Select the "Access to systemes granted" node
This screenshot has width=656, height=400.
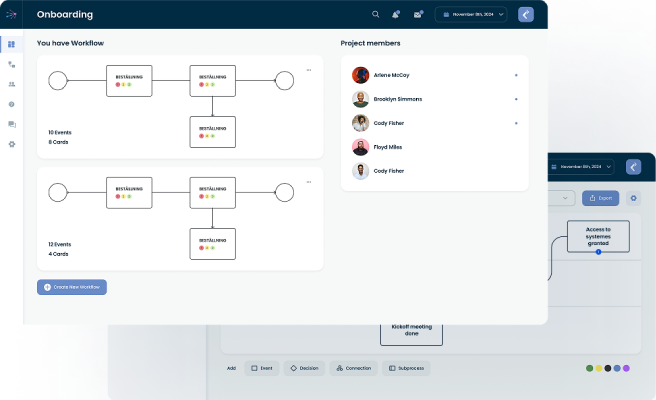tap(598, 236)
